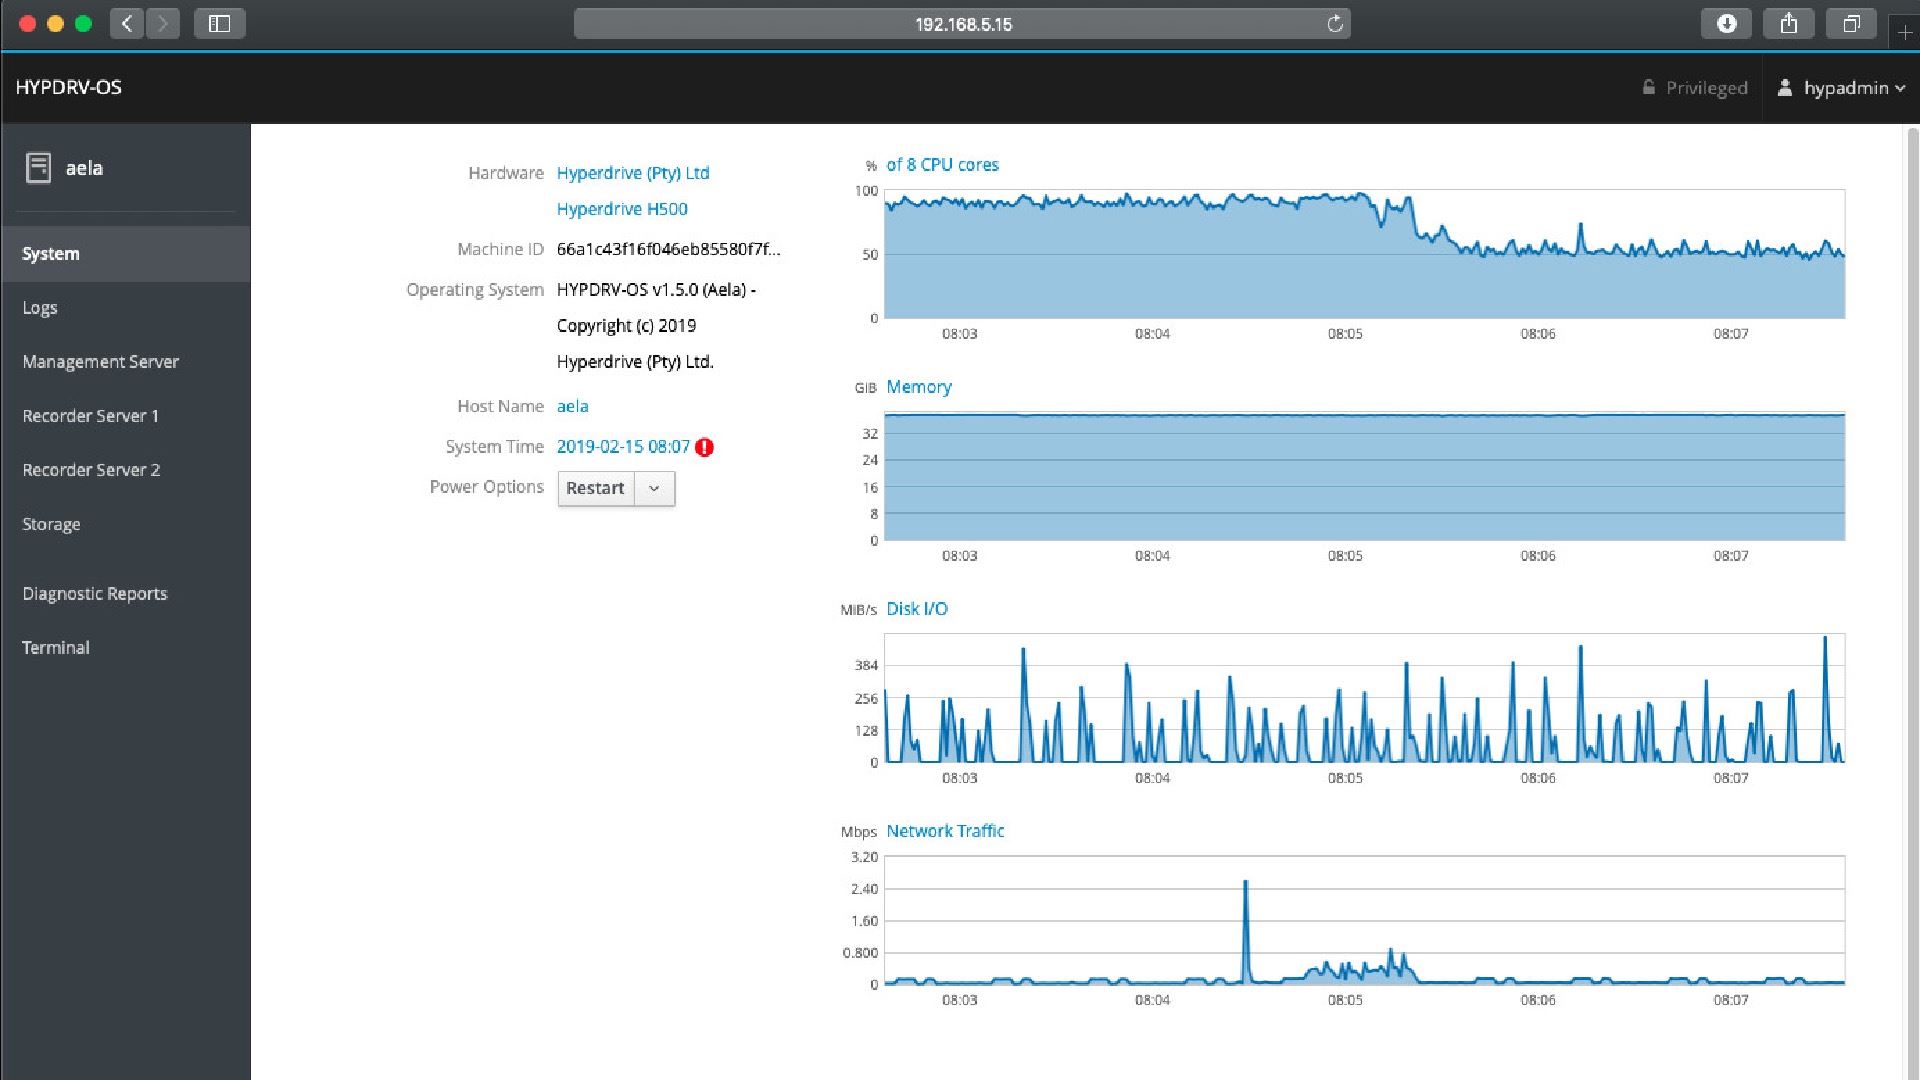Click the Diagnostic Reports sidebar icon
The image size is (1920, 1080).
94,592
